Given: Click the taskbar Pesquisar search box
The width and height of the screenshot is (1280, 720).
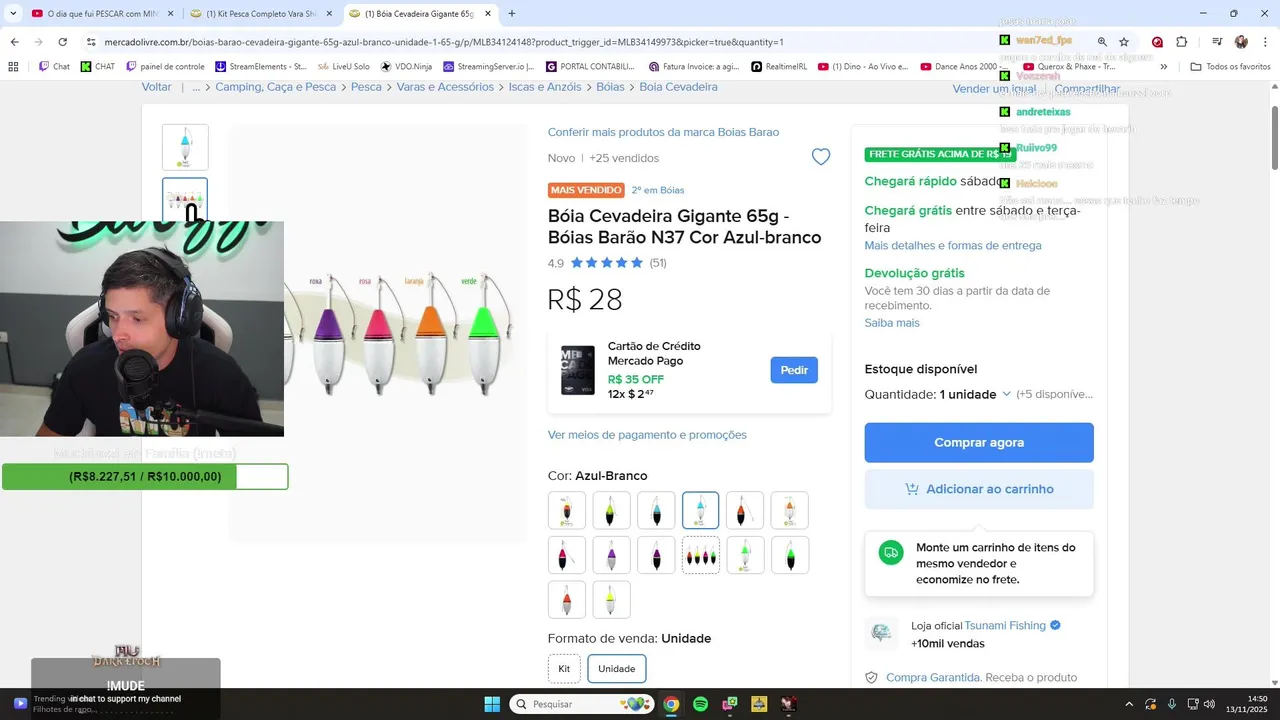Looking at the screenshot, I should (x=581, y=704).
